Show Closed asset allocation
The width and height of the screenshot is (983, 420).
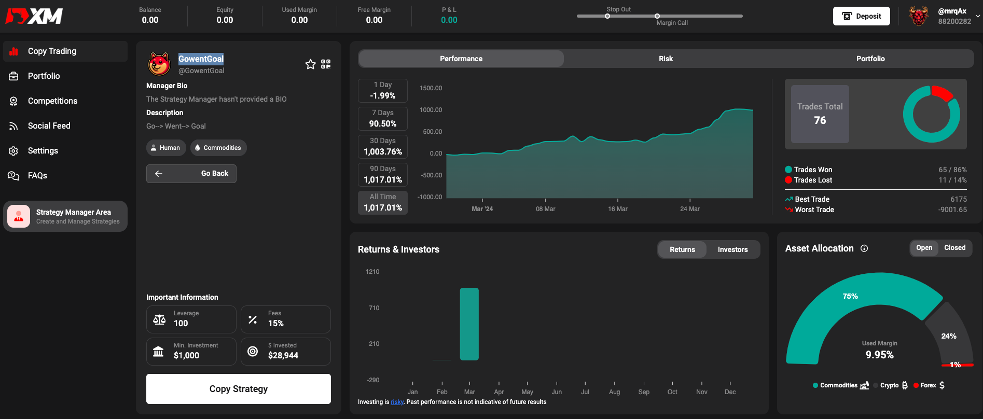coord(955,248)
